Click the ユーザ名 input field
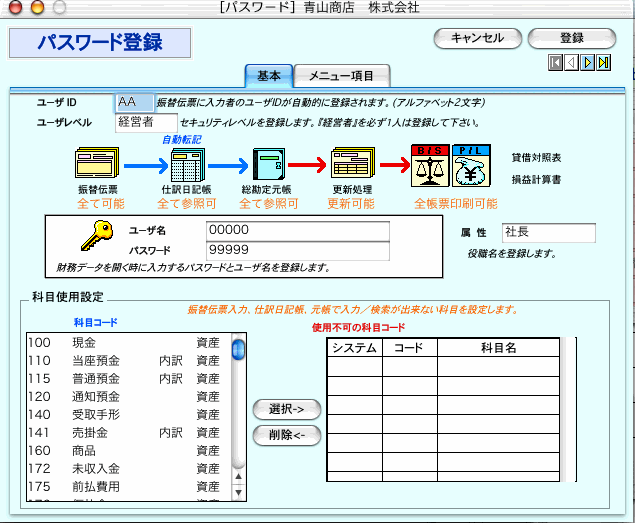This screenshot has height=523, width=635. click(x=297, y=230)
